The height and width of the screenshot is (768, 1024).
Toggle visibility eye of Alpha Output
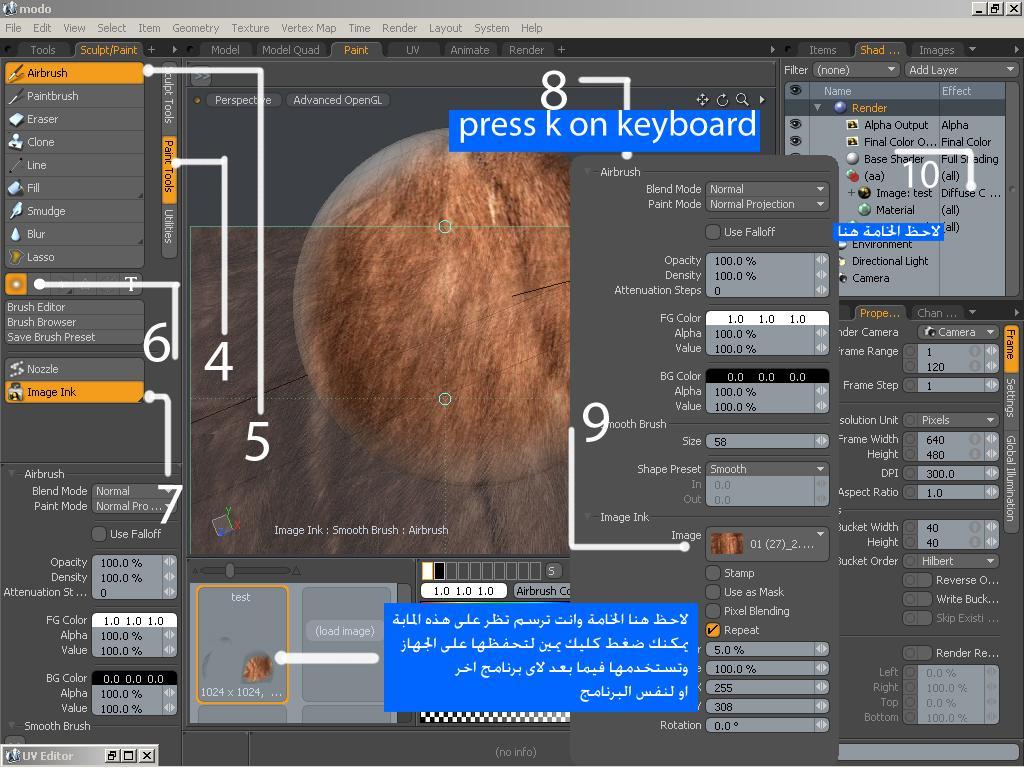tap(795, 124)
